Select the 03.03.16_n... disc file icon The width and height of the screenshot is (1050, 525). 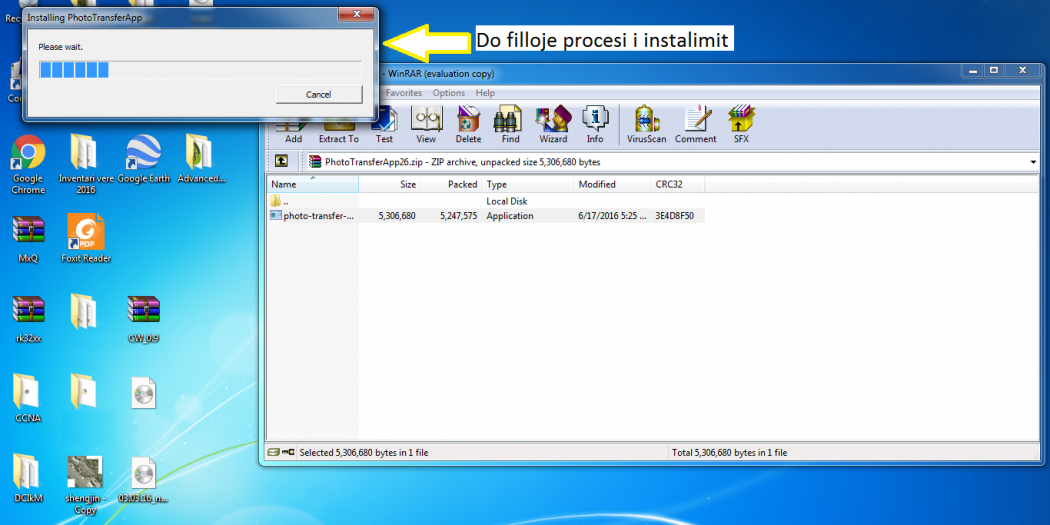143,479
